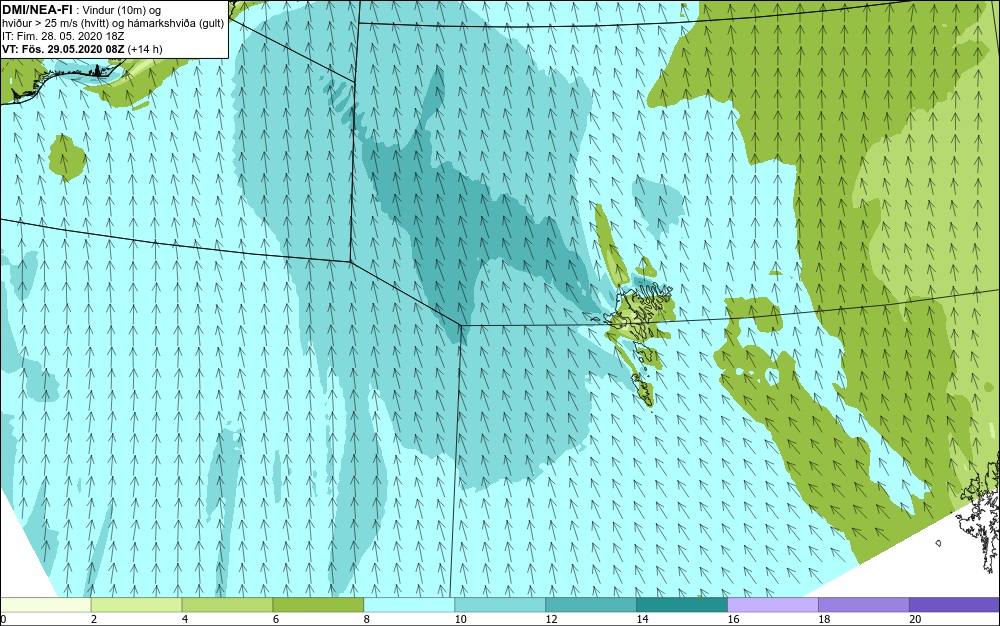This screenshot has height=626, width=1000.
Task: Click the 8–10 m/s light cyan legend swatch
Action: (409, 605)
